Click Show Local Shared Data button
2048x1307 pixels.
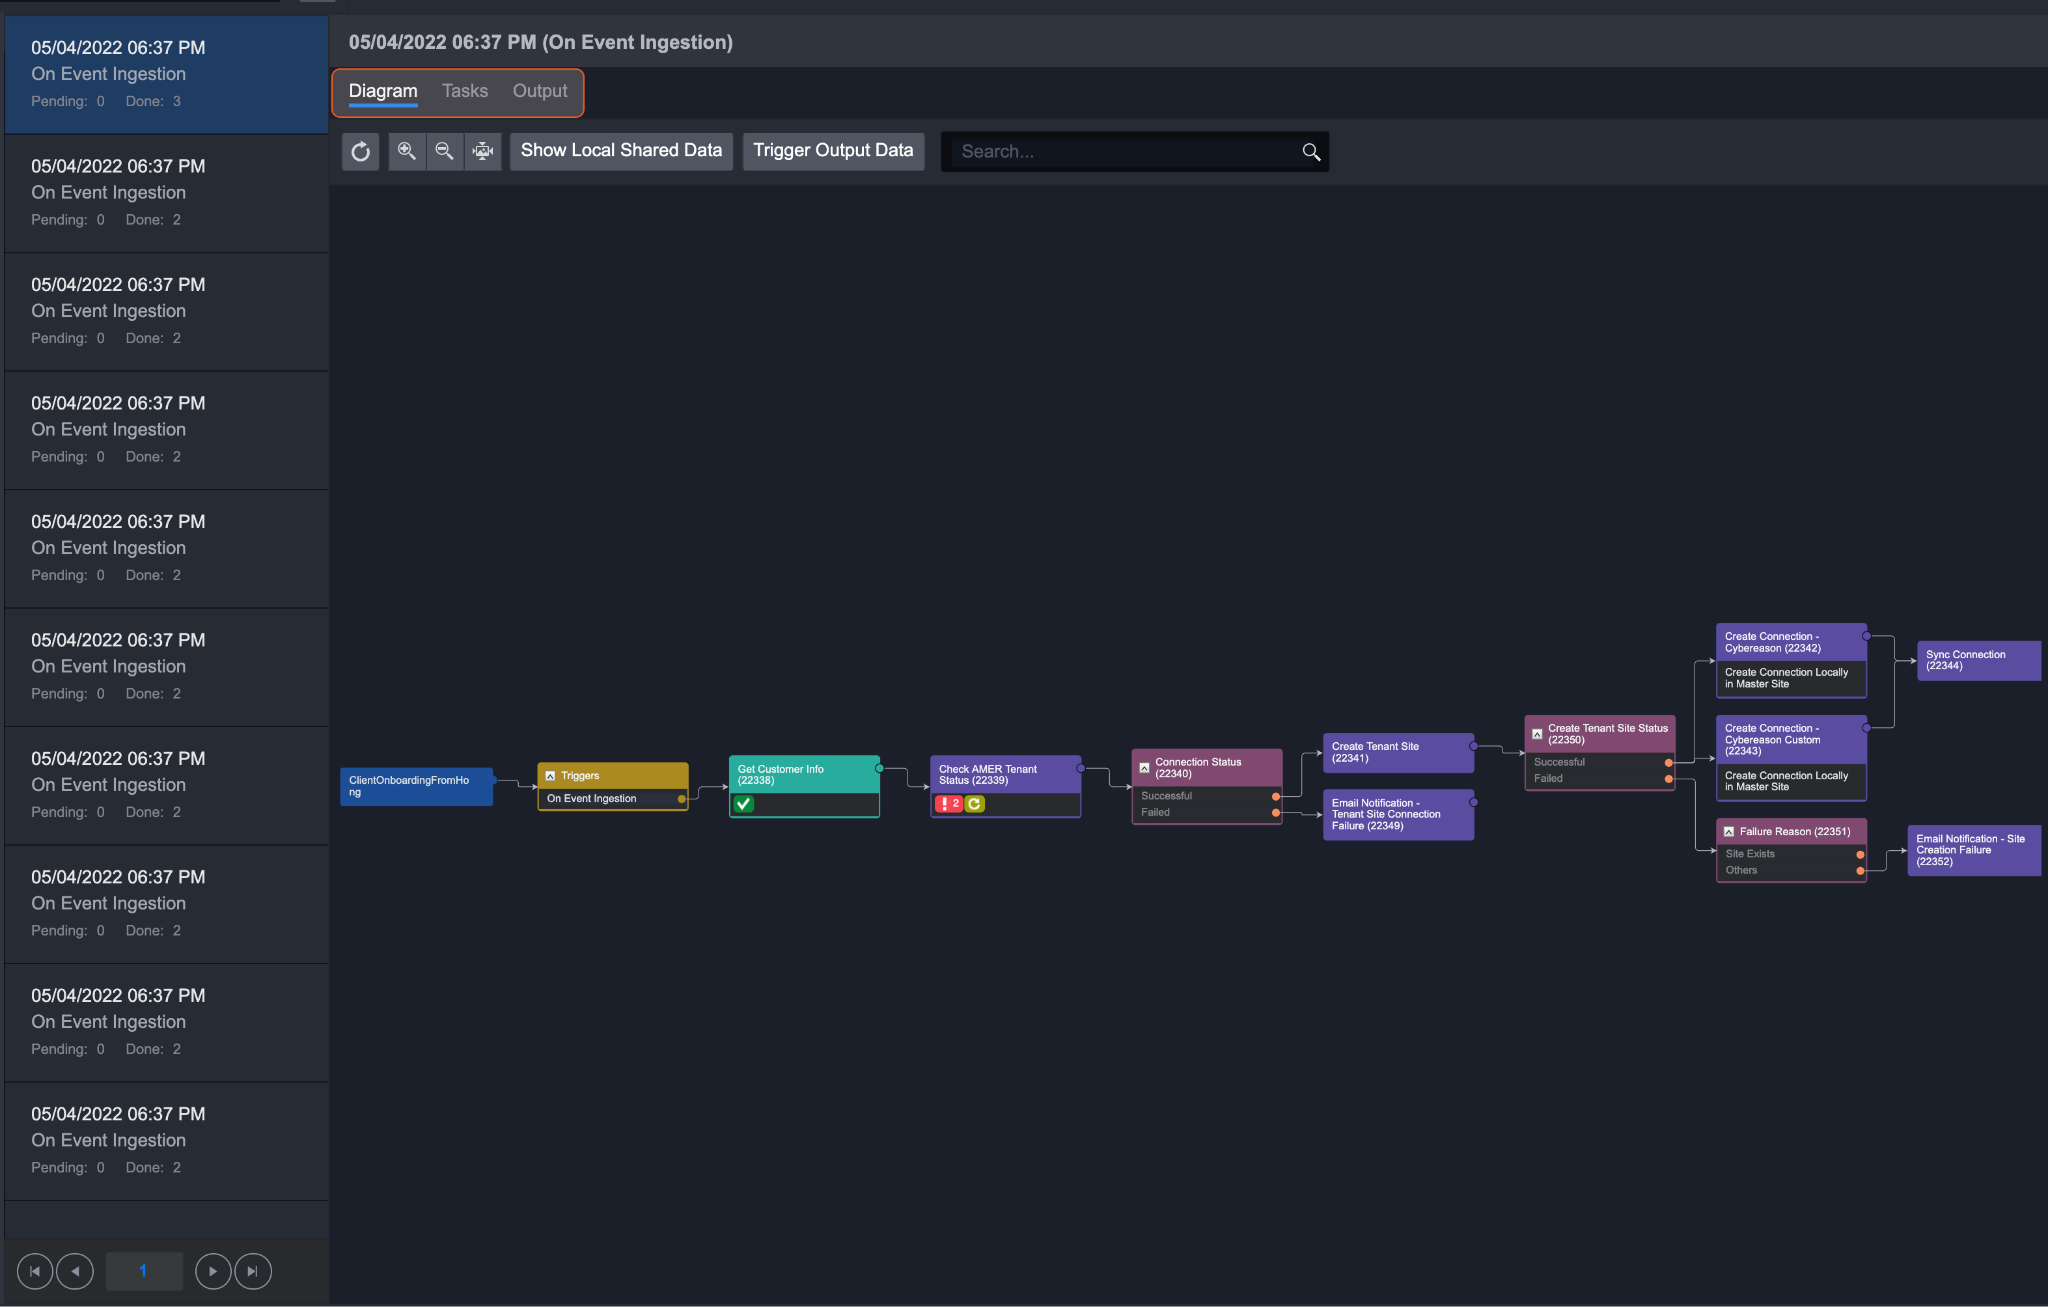pyautogui.click(x=621, y=151)
